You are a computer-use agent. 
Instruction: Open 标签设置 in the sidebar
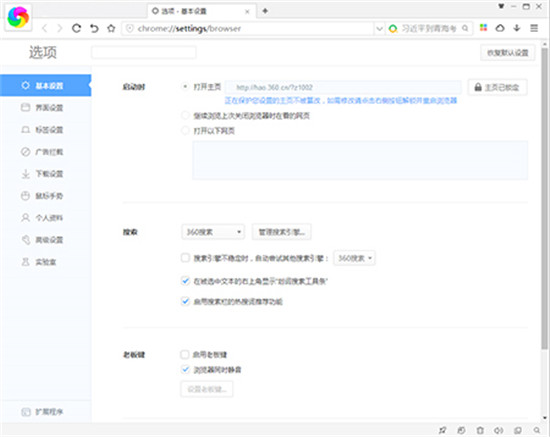(x=46, y=130)
